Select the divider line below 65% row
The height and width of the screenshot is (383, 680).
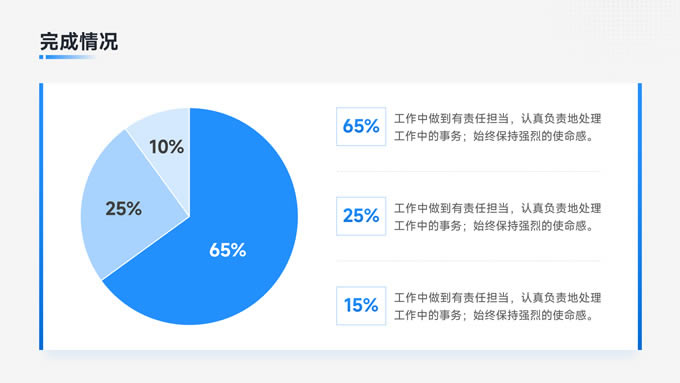tap(468, 171)
